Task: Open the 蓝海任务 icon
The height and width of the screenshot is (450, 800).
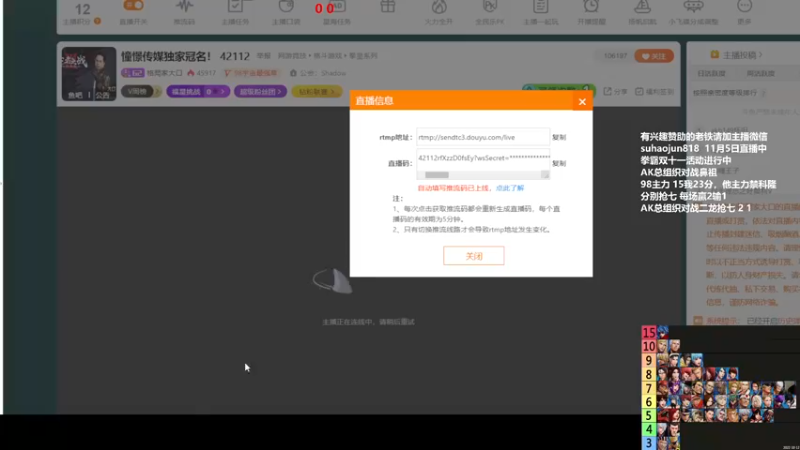Action: tap(337, 7)
